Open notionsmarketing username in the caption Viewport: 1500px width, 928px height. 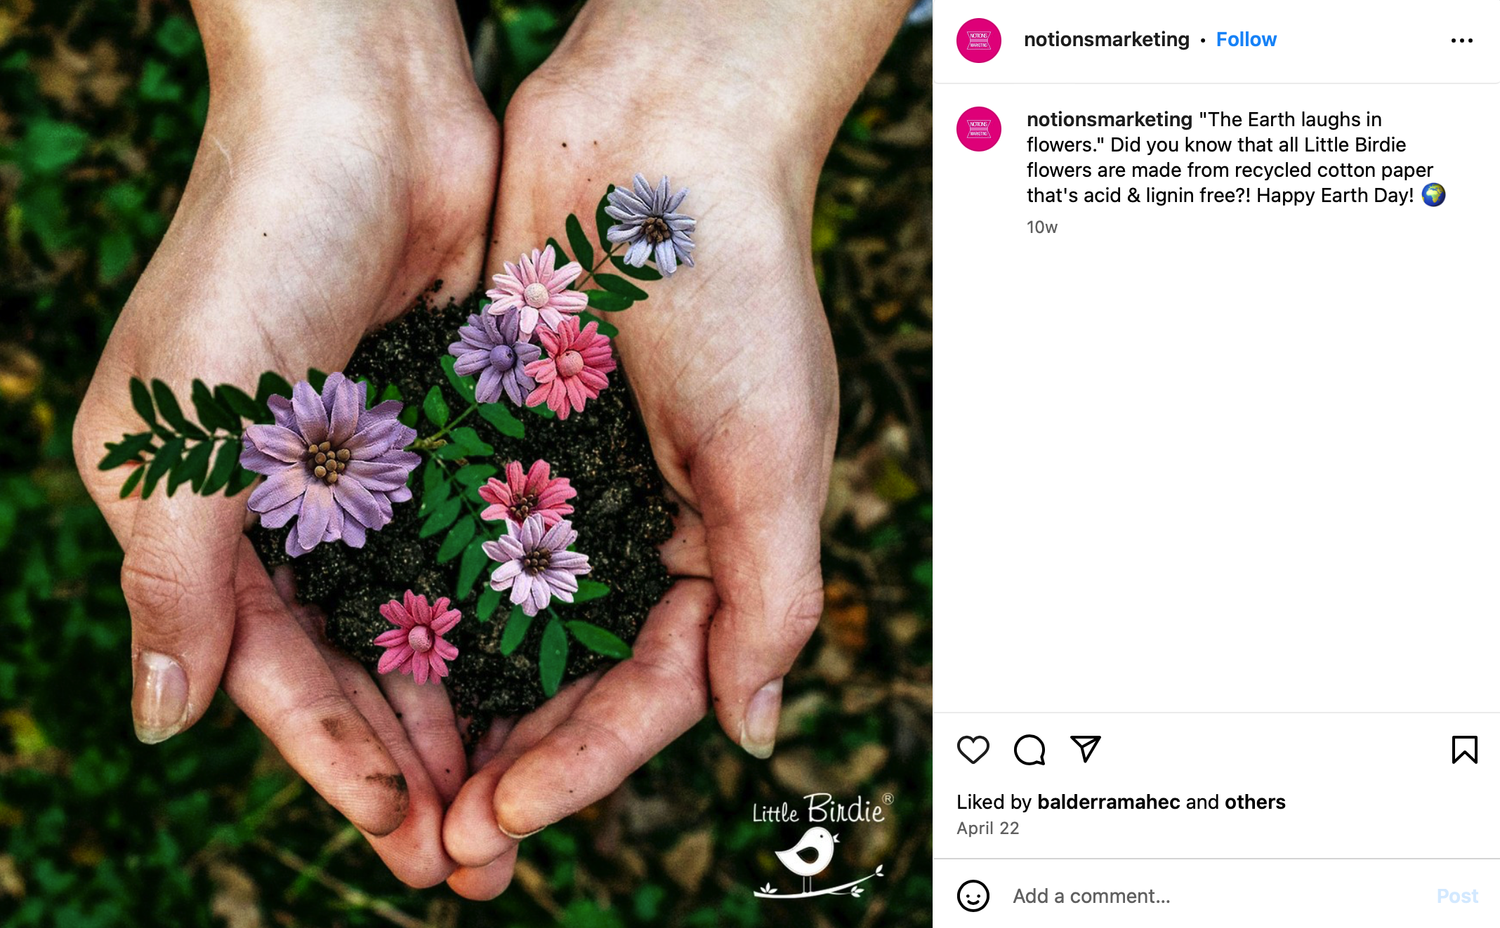click(x=1110, y=119)
